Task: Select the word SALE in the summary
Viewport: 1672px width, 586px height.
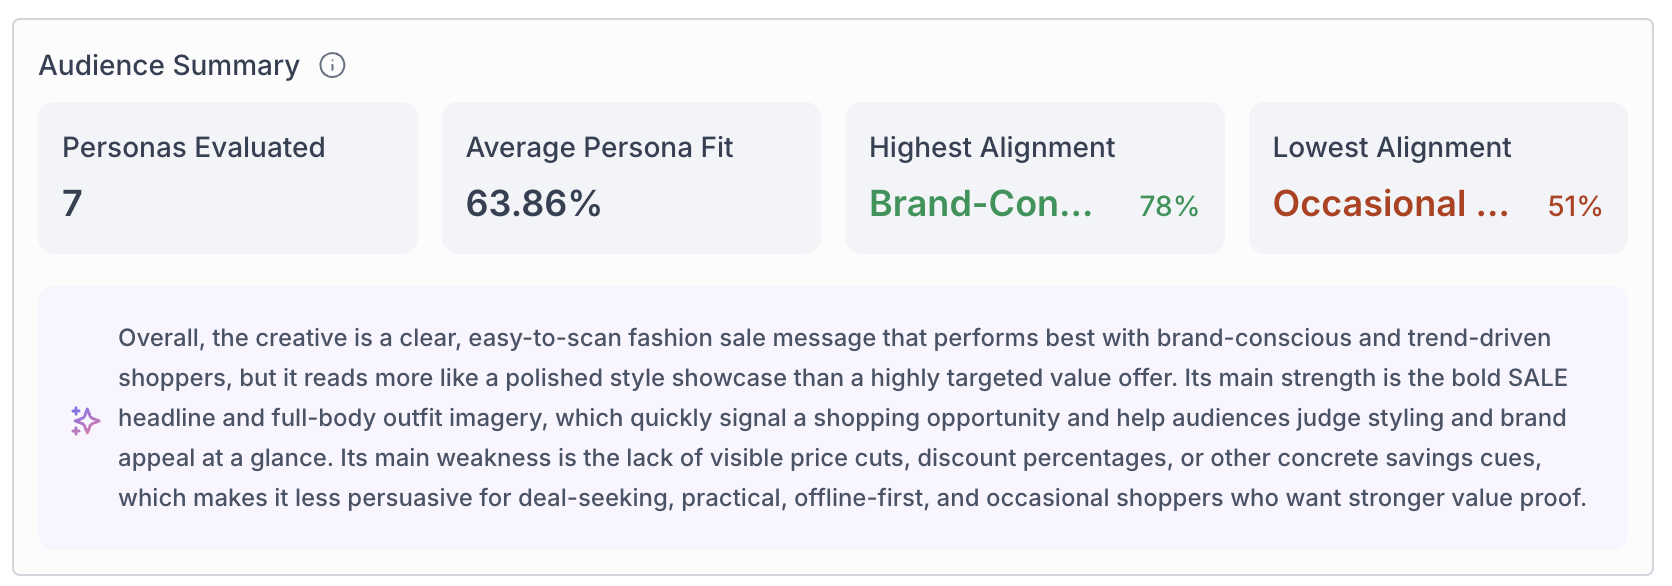Action: (1538, 378)
